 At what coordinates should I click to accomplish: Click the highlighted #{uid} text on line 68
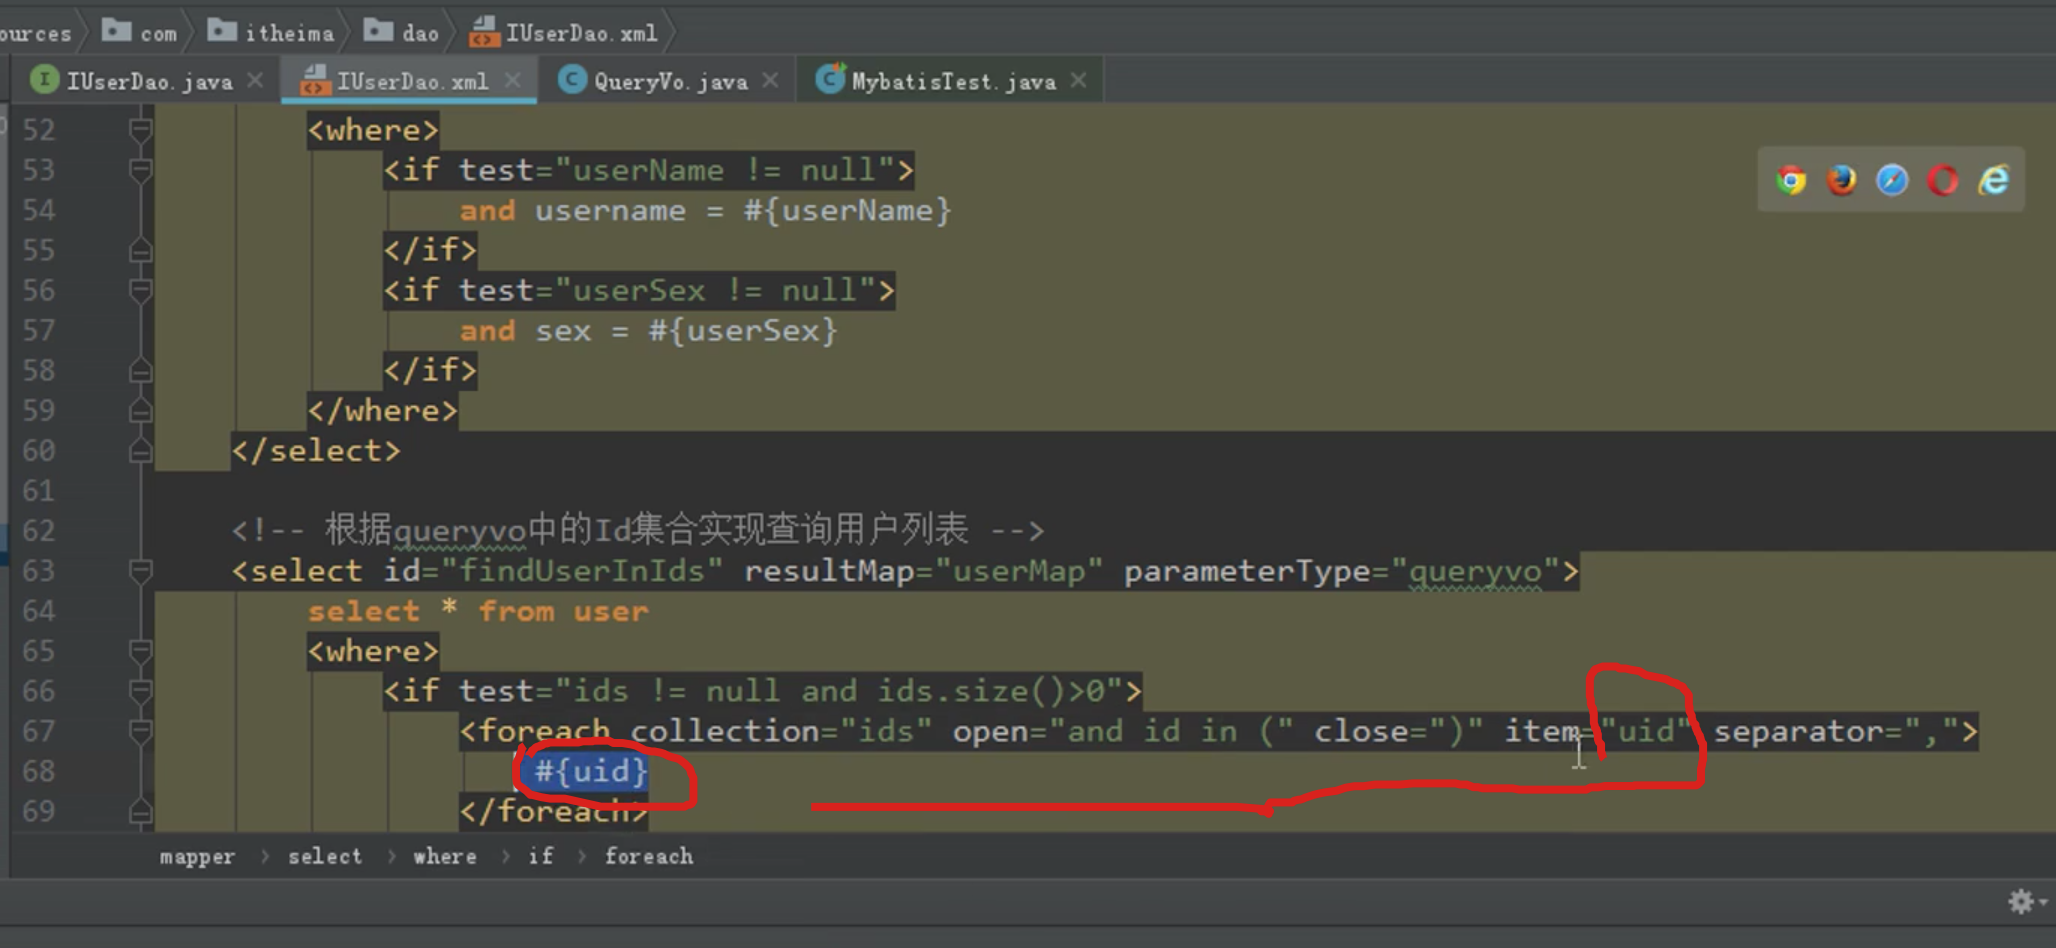tap(590, 771)
